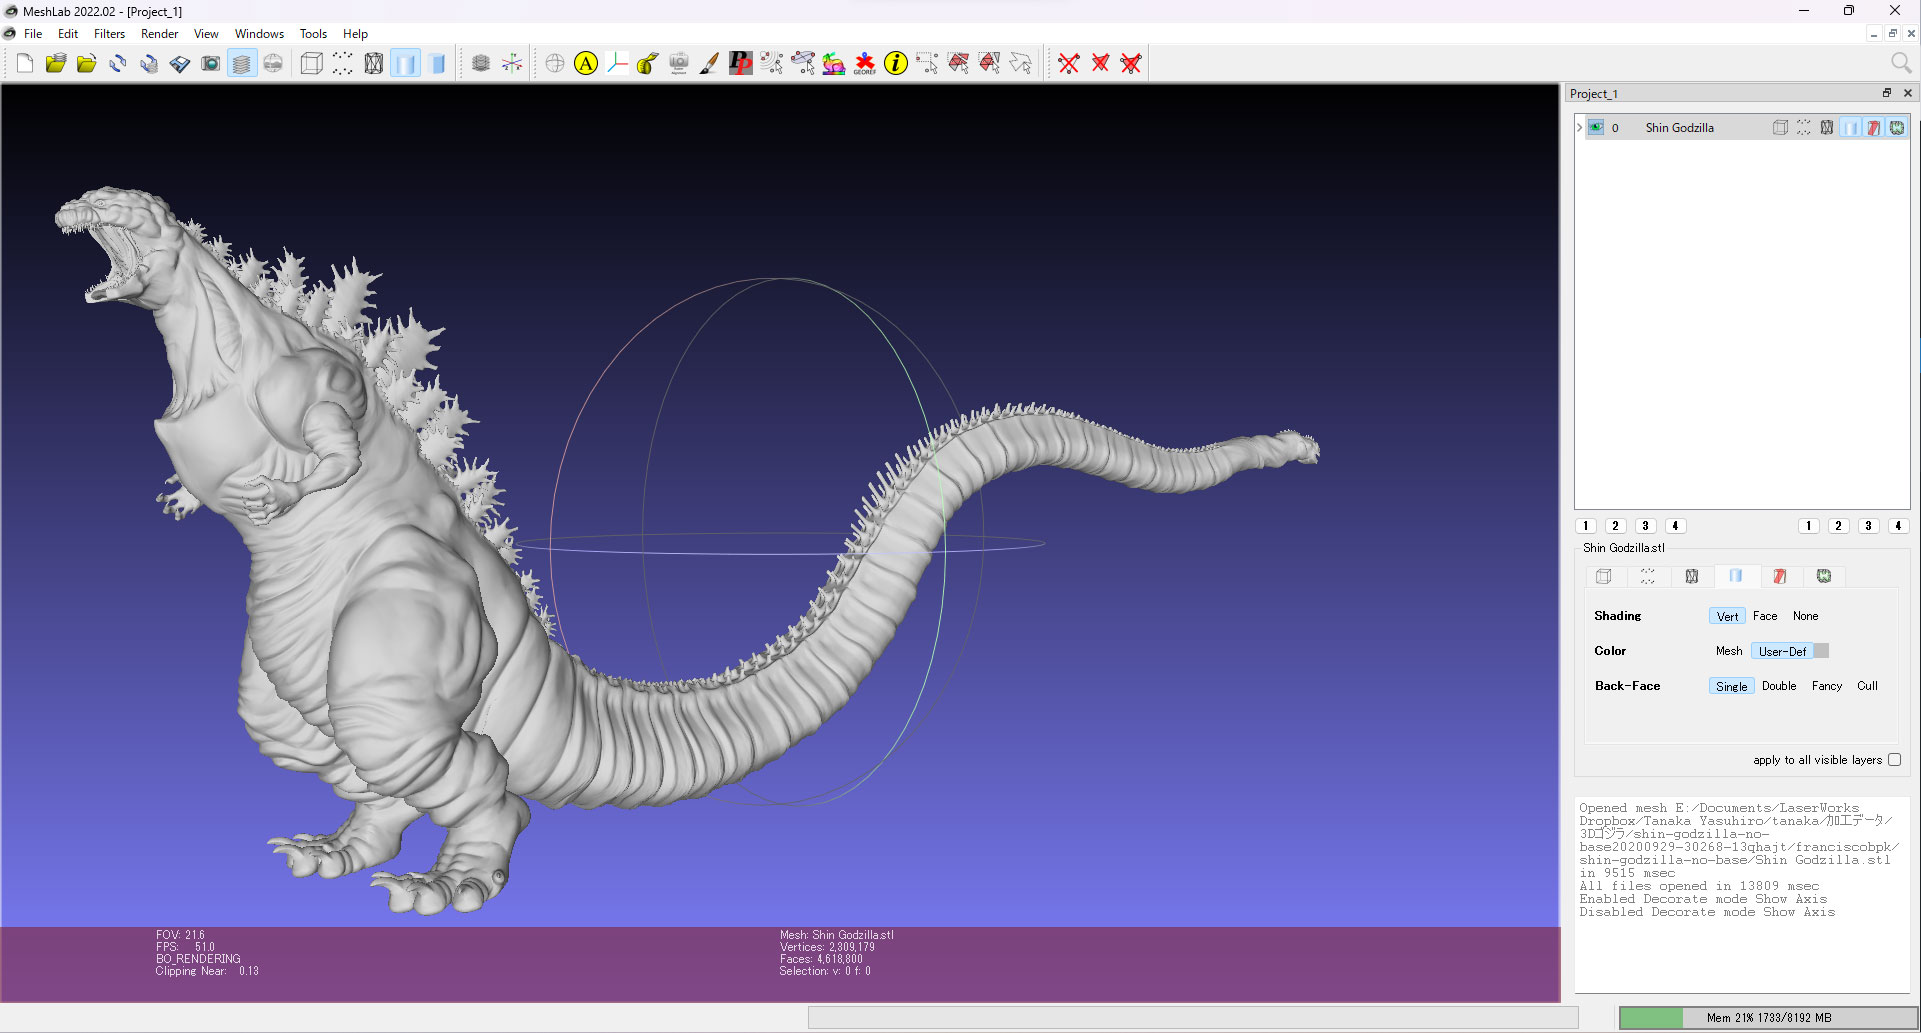Open the green edge decorator settings tab
1921x1033 pixels.
[x=1824, y=577]
